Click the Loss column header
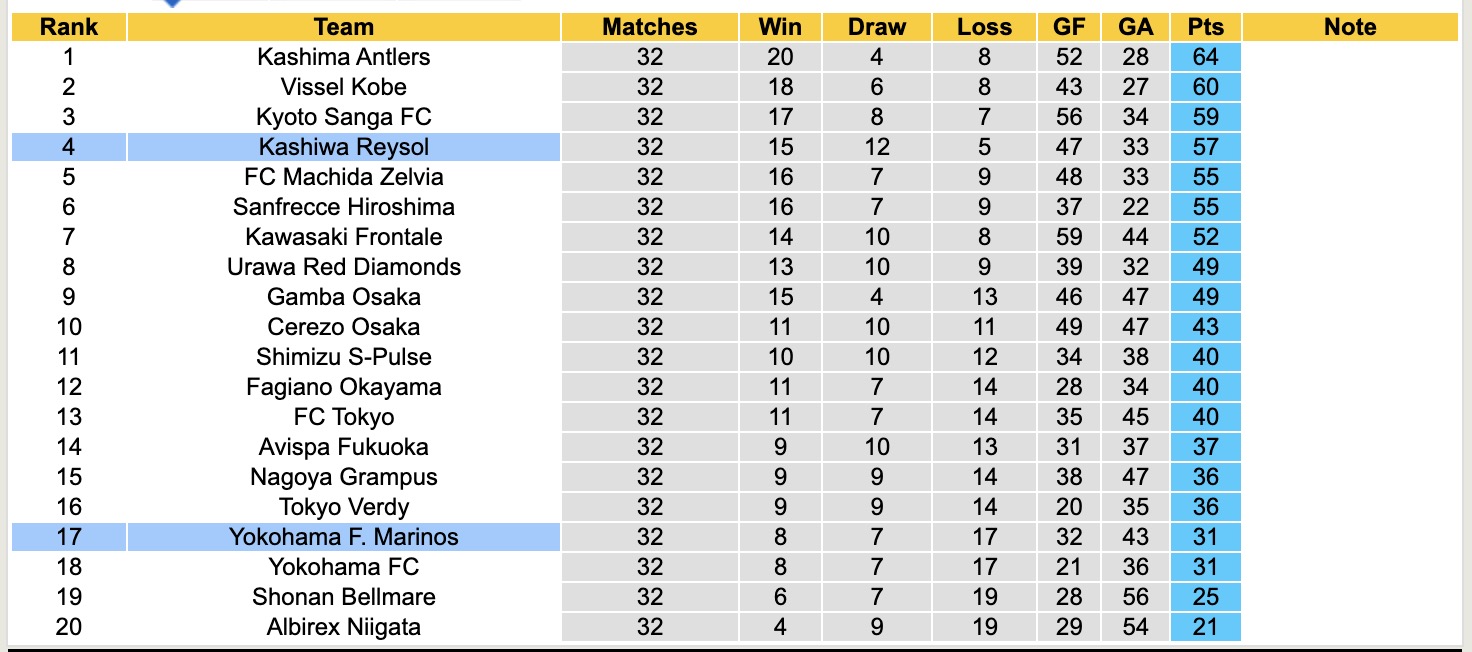 coord(984,27)
